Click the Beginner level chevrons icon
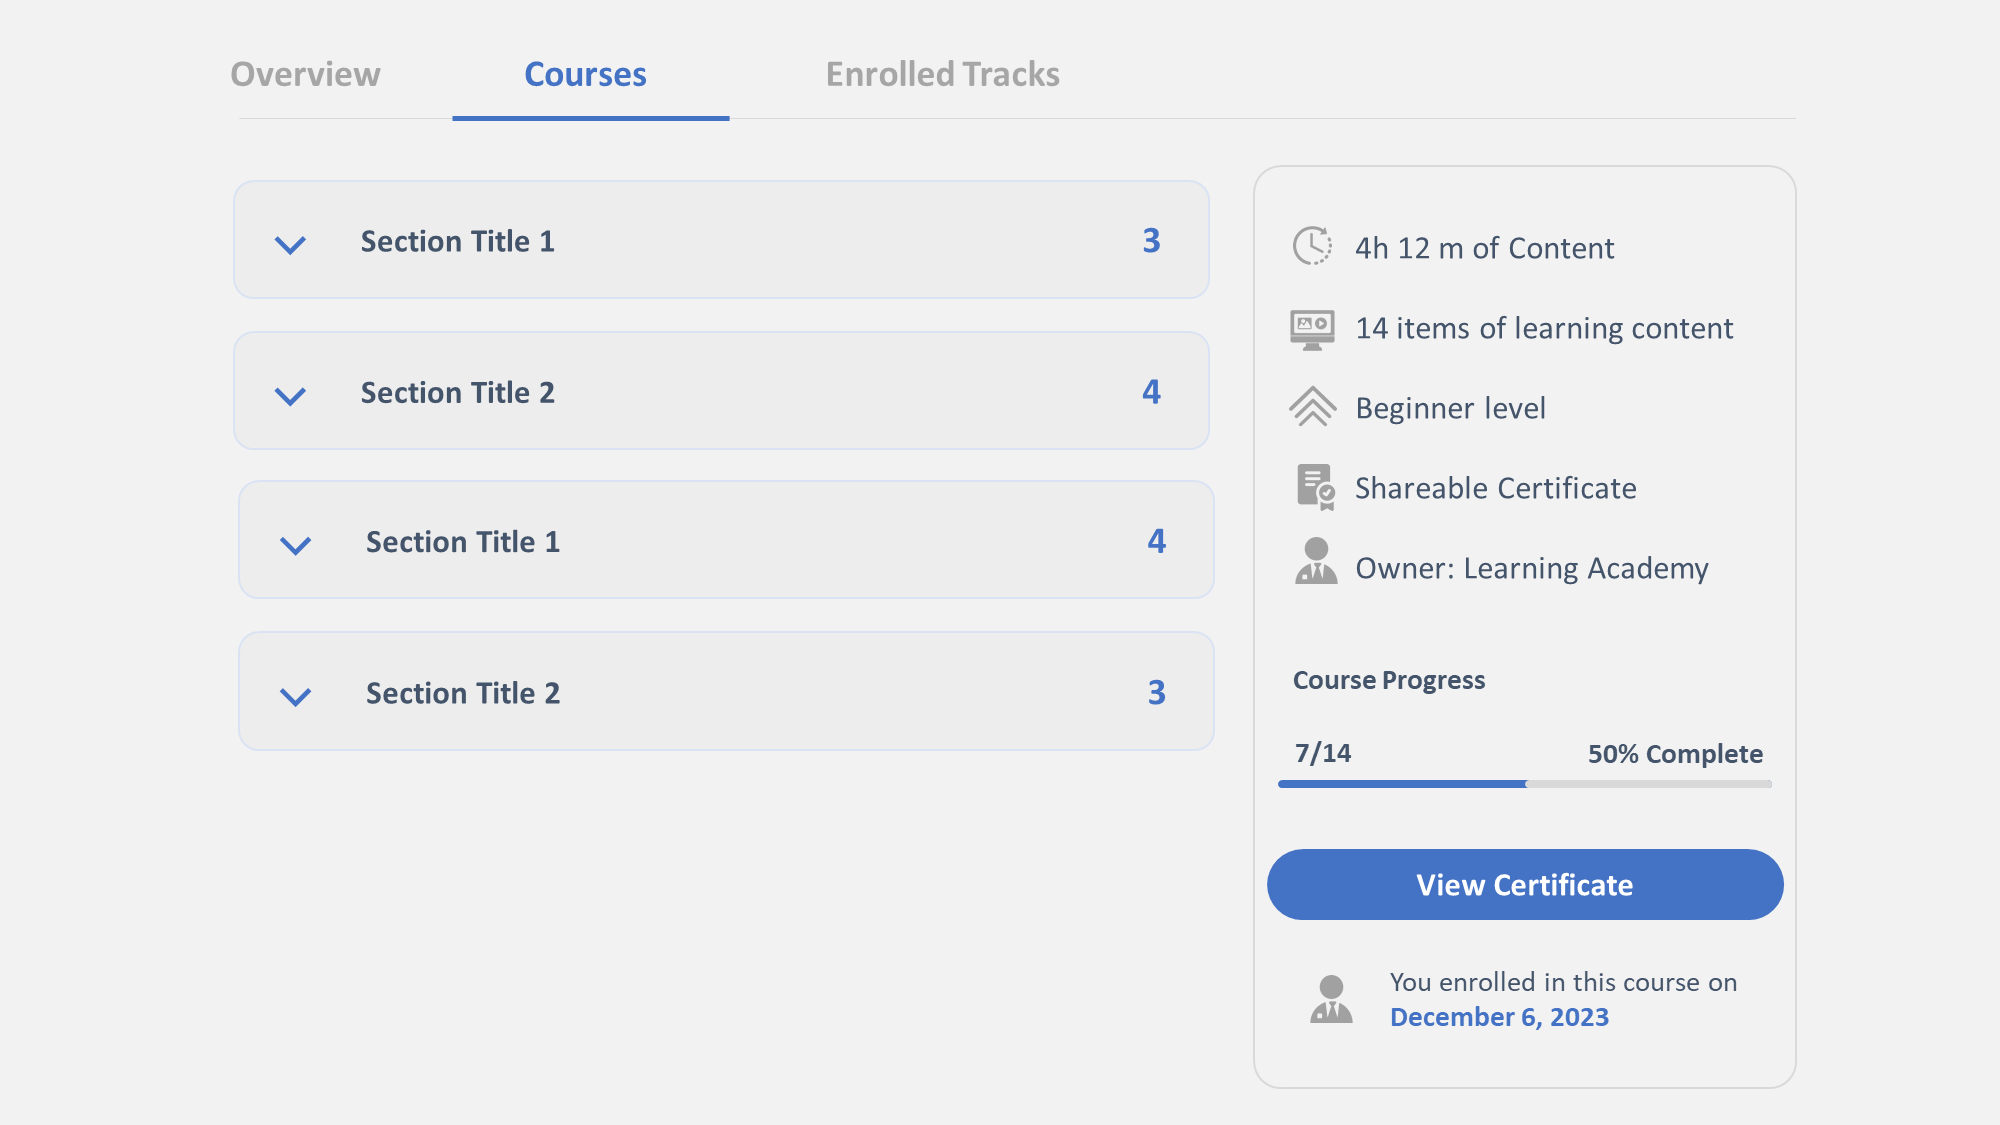 (1312, 407)
